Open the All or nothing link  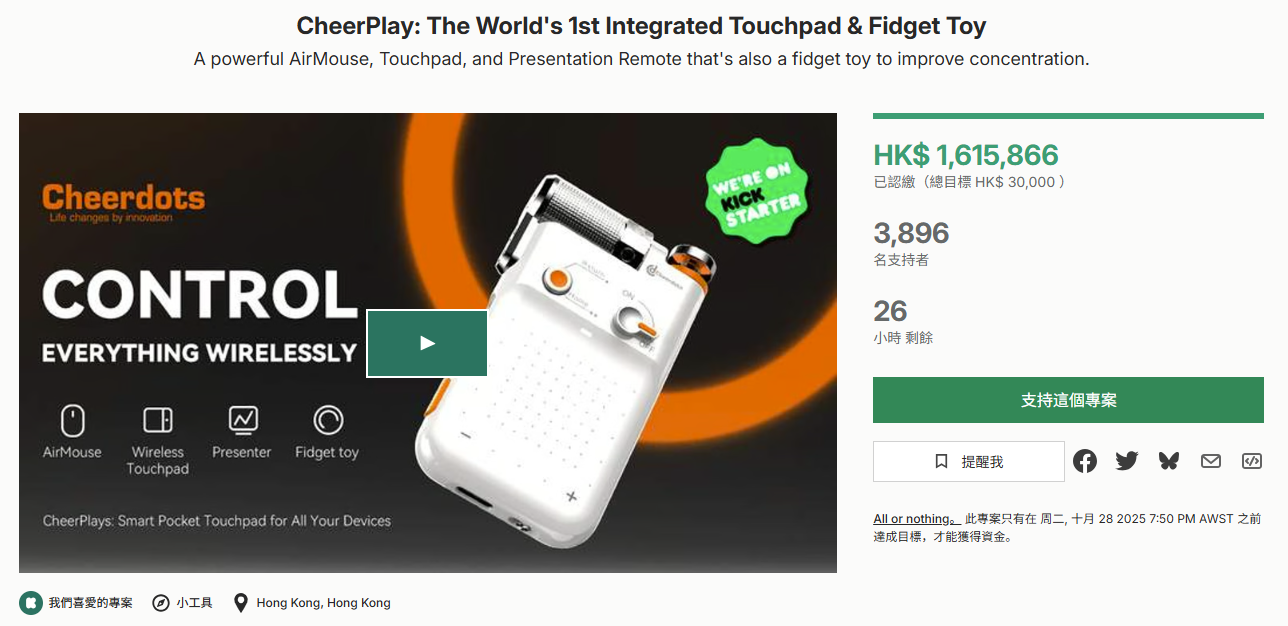pos(912,519)
